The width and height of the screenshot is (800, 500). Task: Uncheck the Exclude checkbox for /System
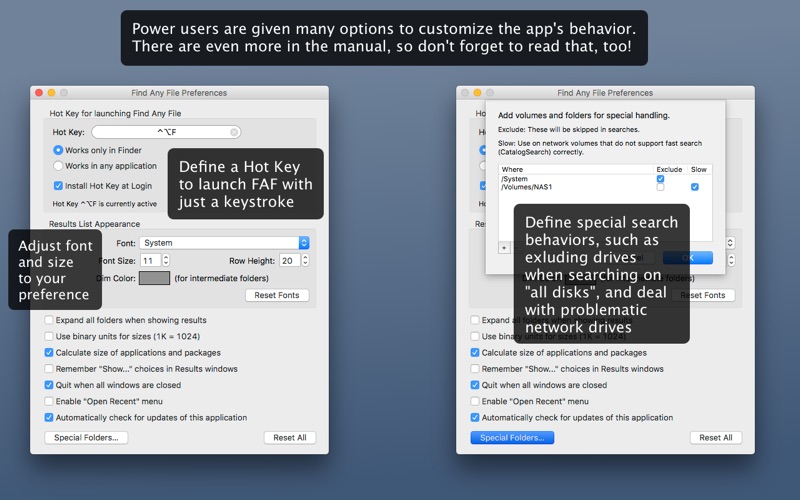660,179
